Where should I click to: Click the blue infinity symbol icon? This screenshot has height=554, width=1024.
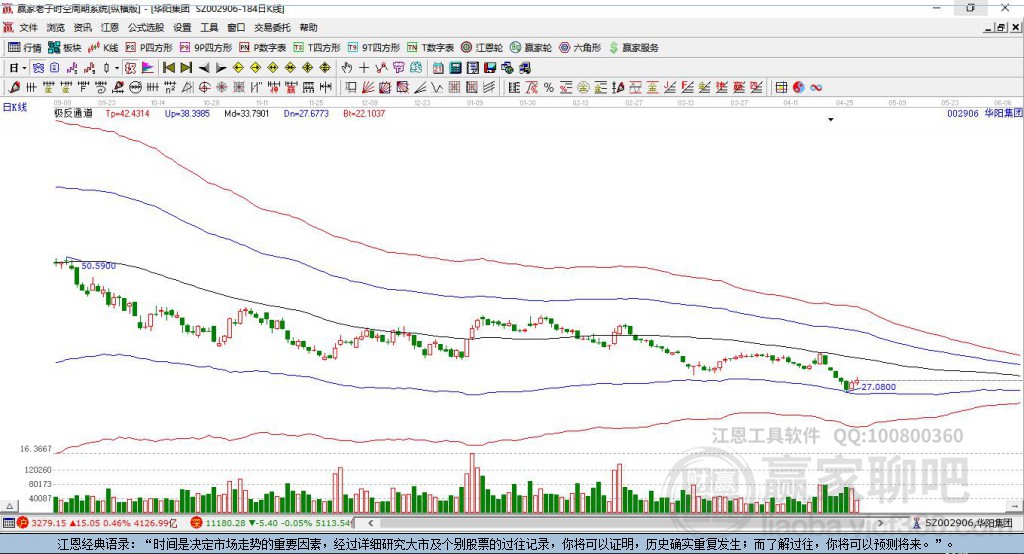coord(816,88)
